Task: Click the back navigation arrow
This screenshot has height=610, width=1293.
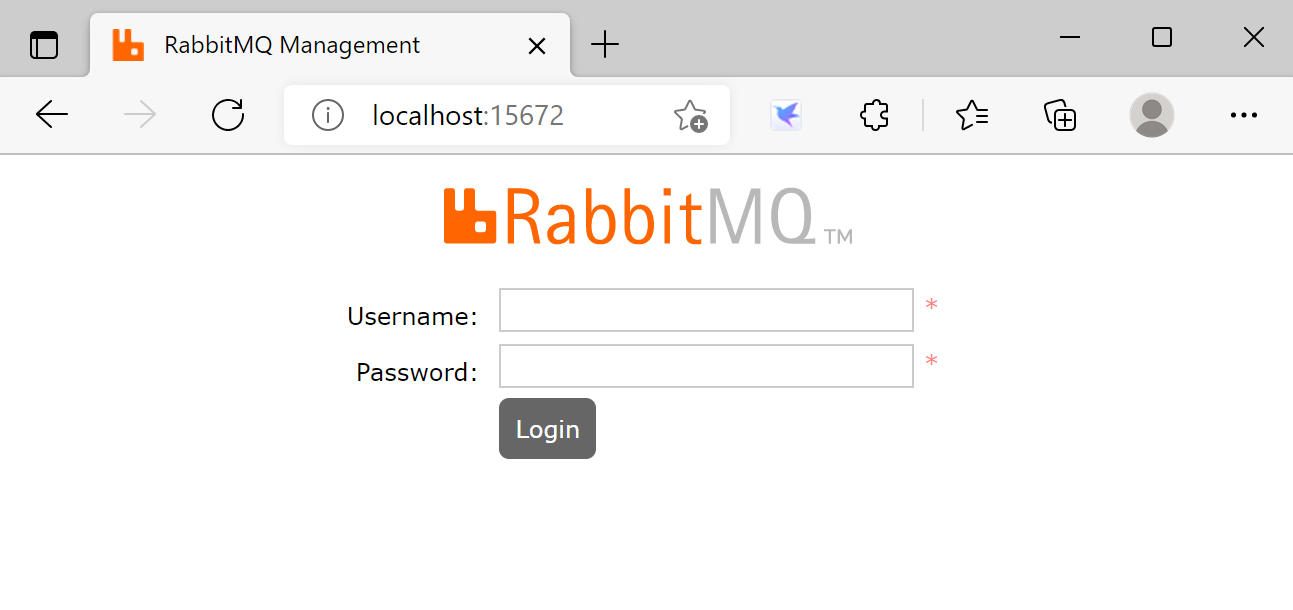Action: 52,114
